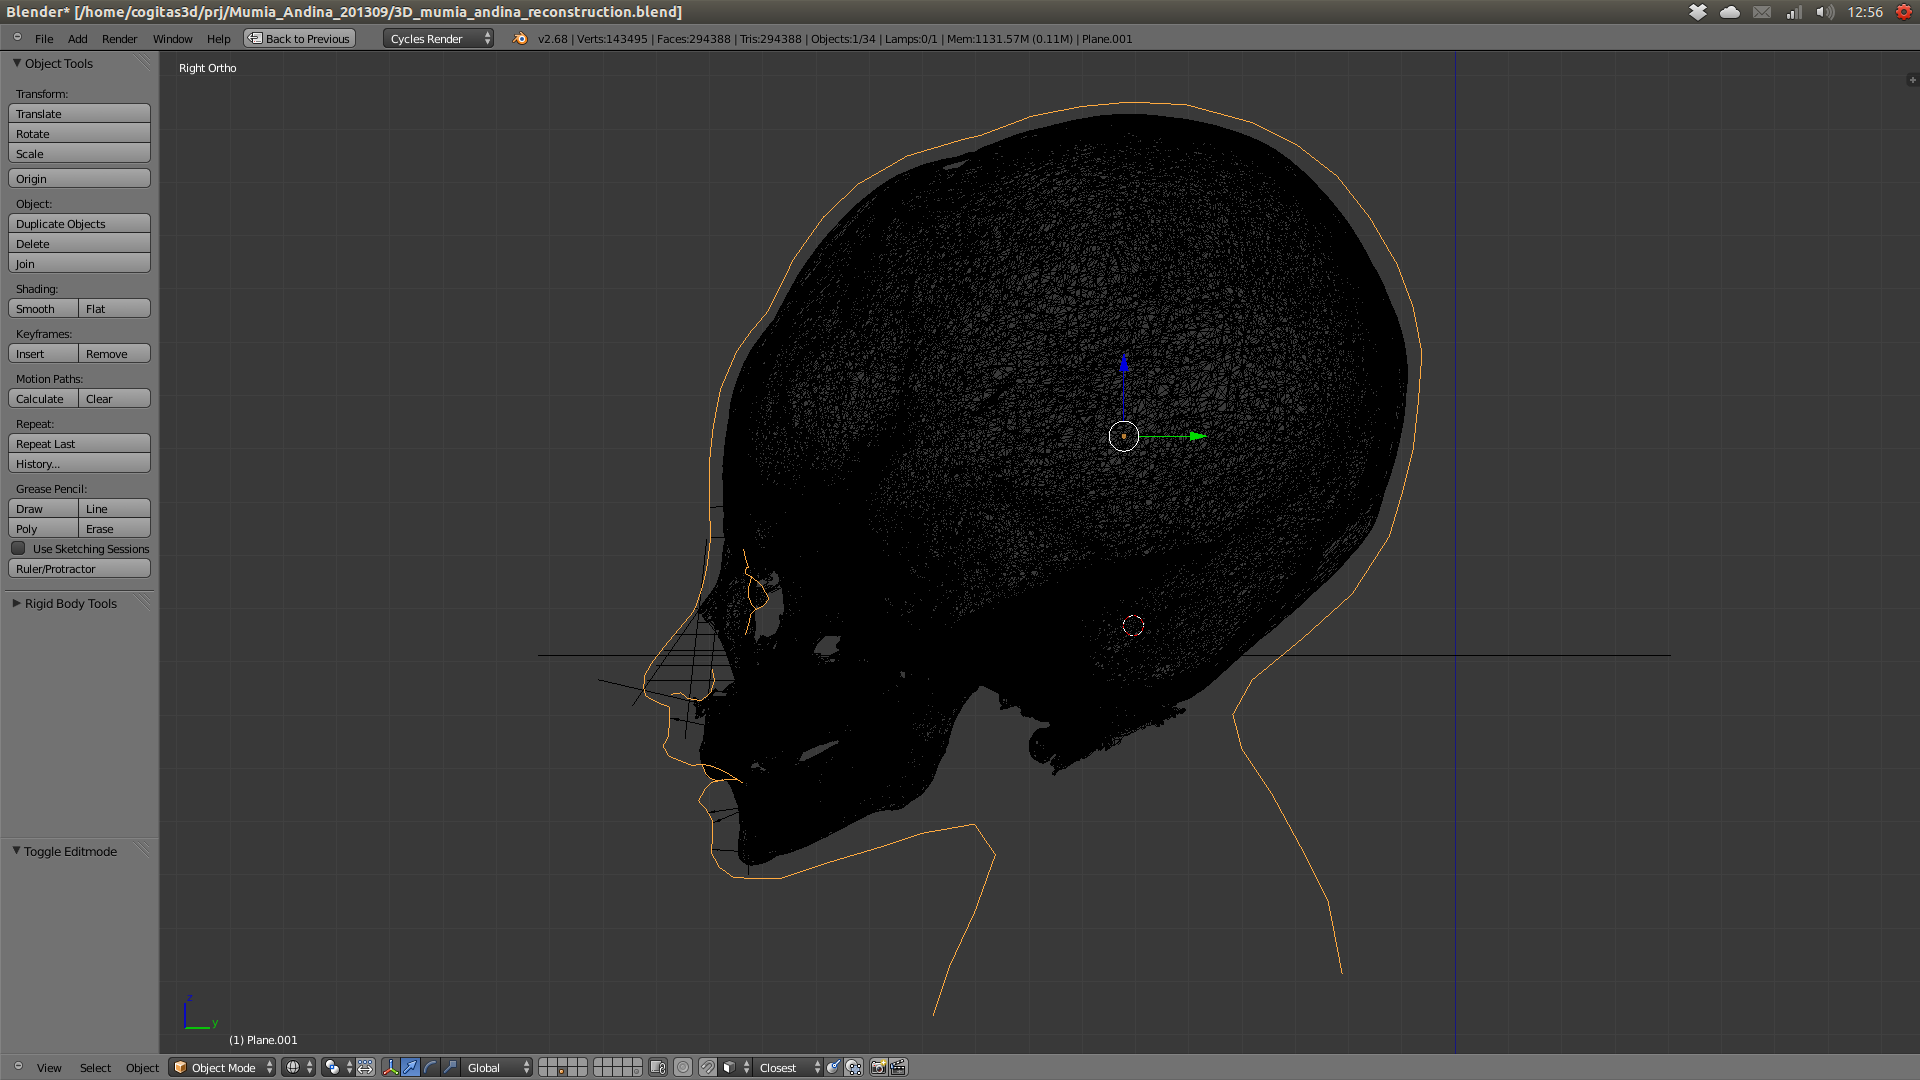Select the scale manipulator icon
Viewport: 1920px width, 1080px height.
coord(451,1068)
